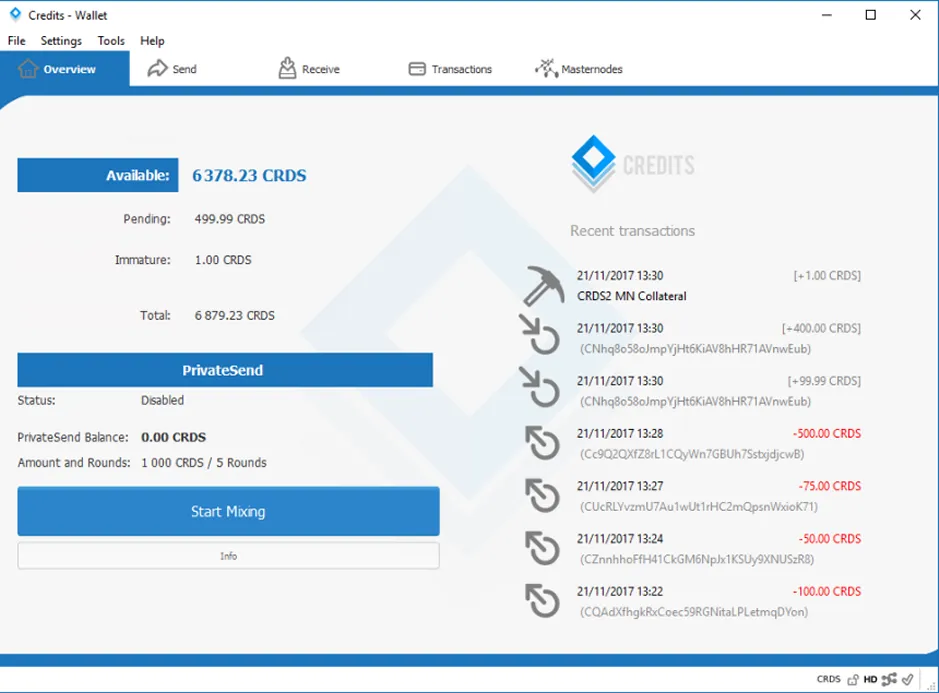Minimize the Credits Wallet window
This screenshot has width=939, height=693.
[x=827, y=15]
